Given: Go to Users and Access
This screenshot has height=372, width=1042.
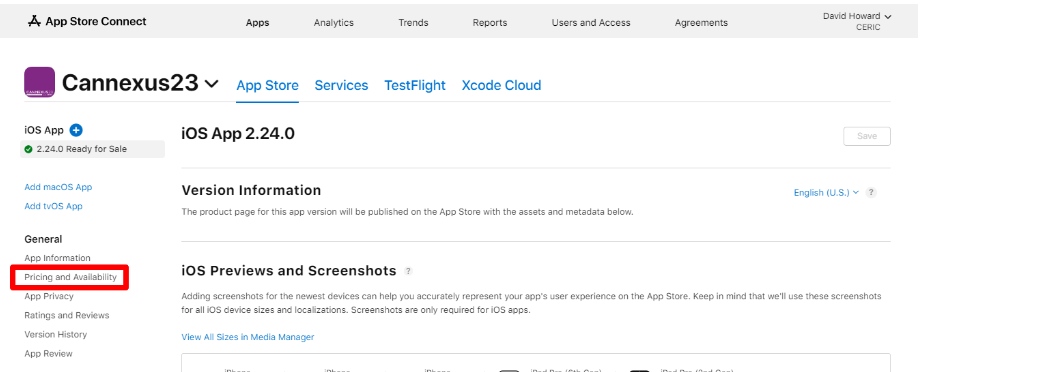Looking at the screenshot, I should click(591, 23).
